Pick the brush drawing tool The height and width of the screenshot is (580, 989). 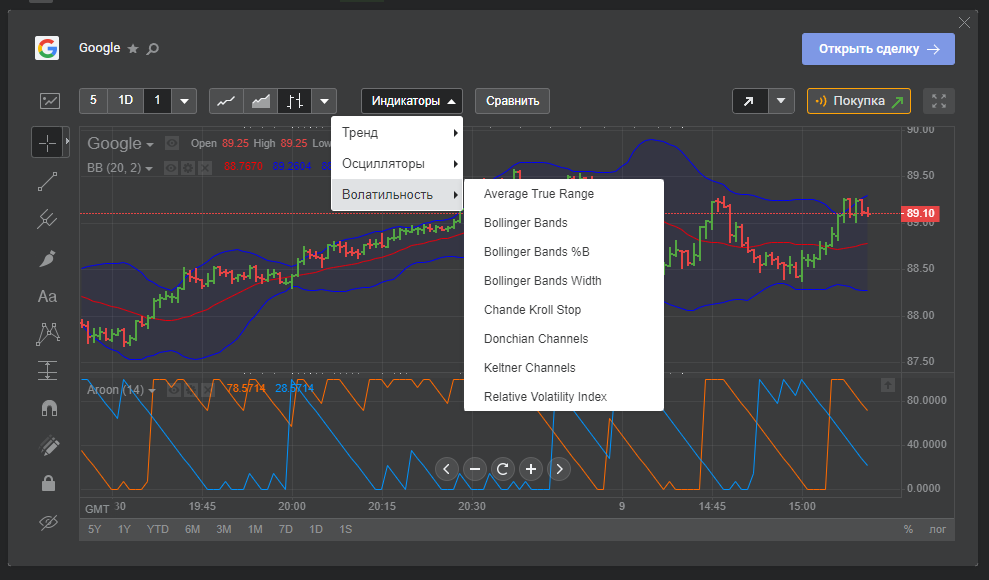coord(47,258)
